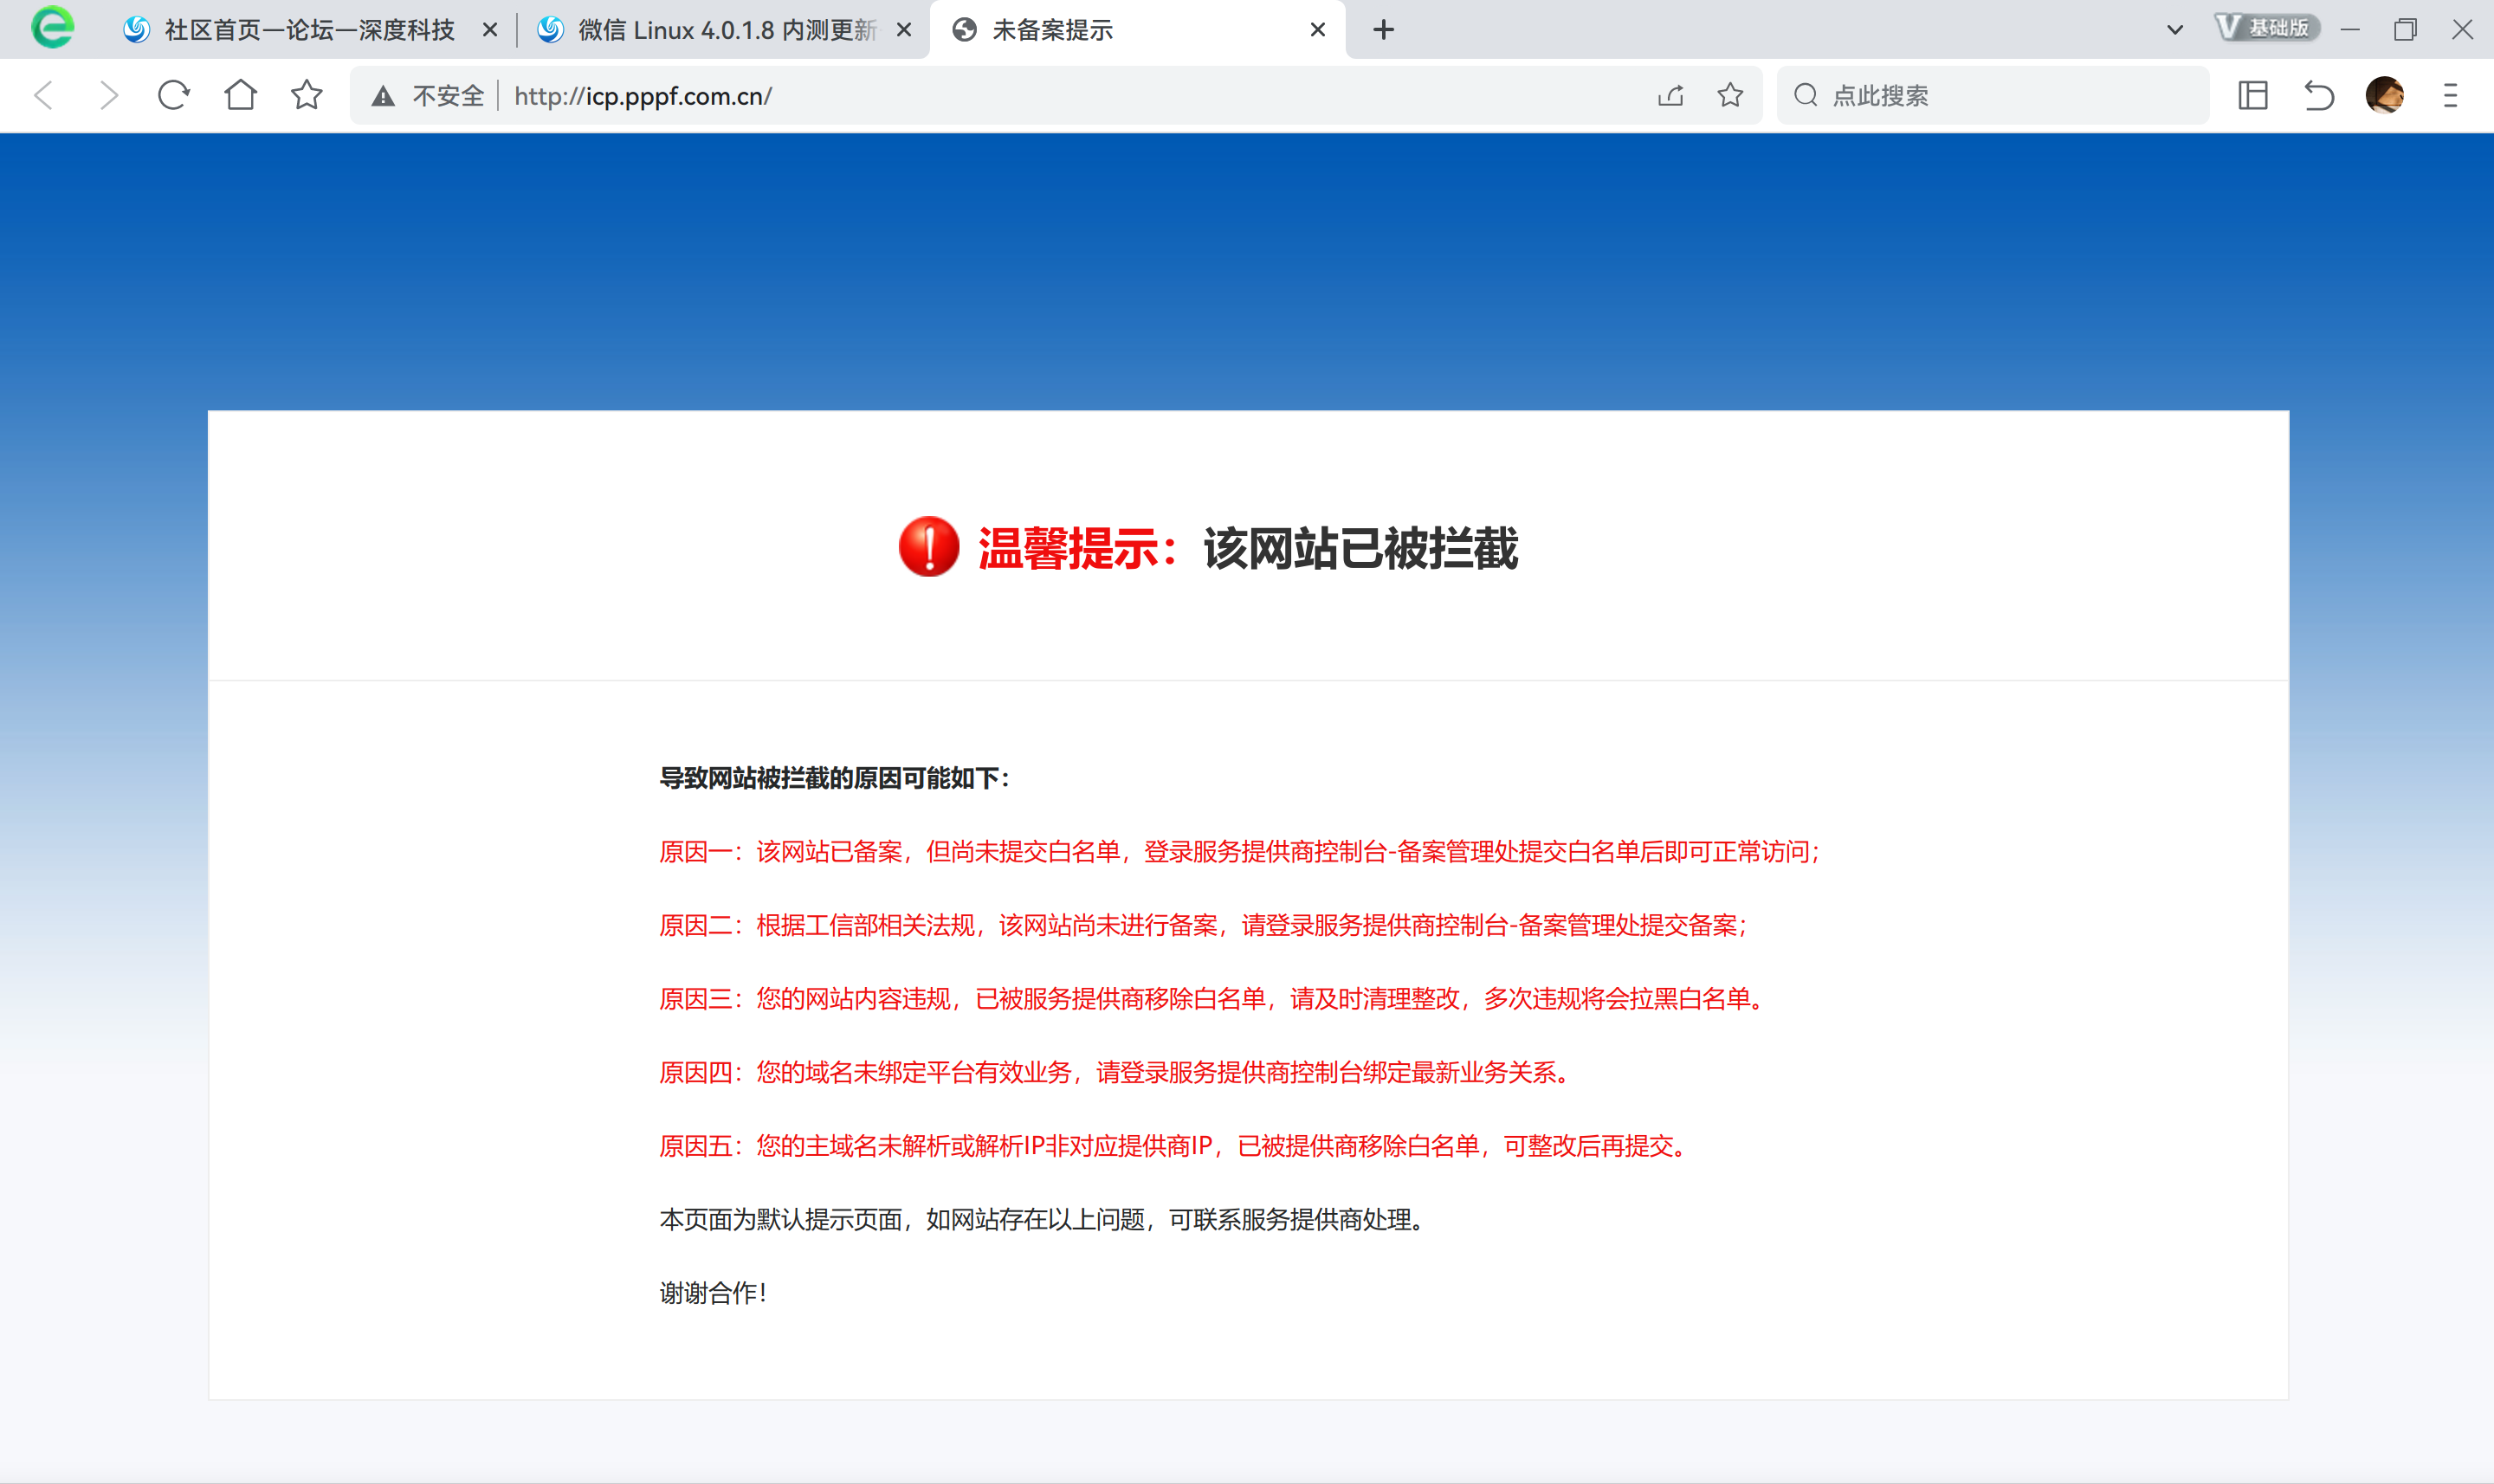
Task: Close the 社区首页 tab
Action: click(490, 30)
